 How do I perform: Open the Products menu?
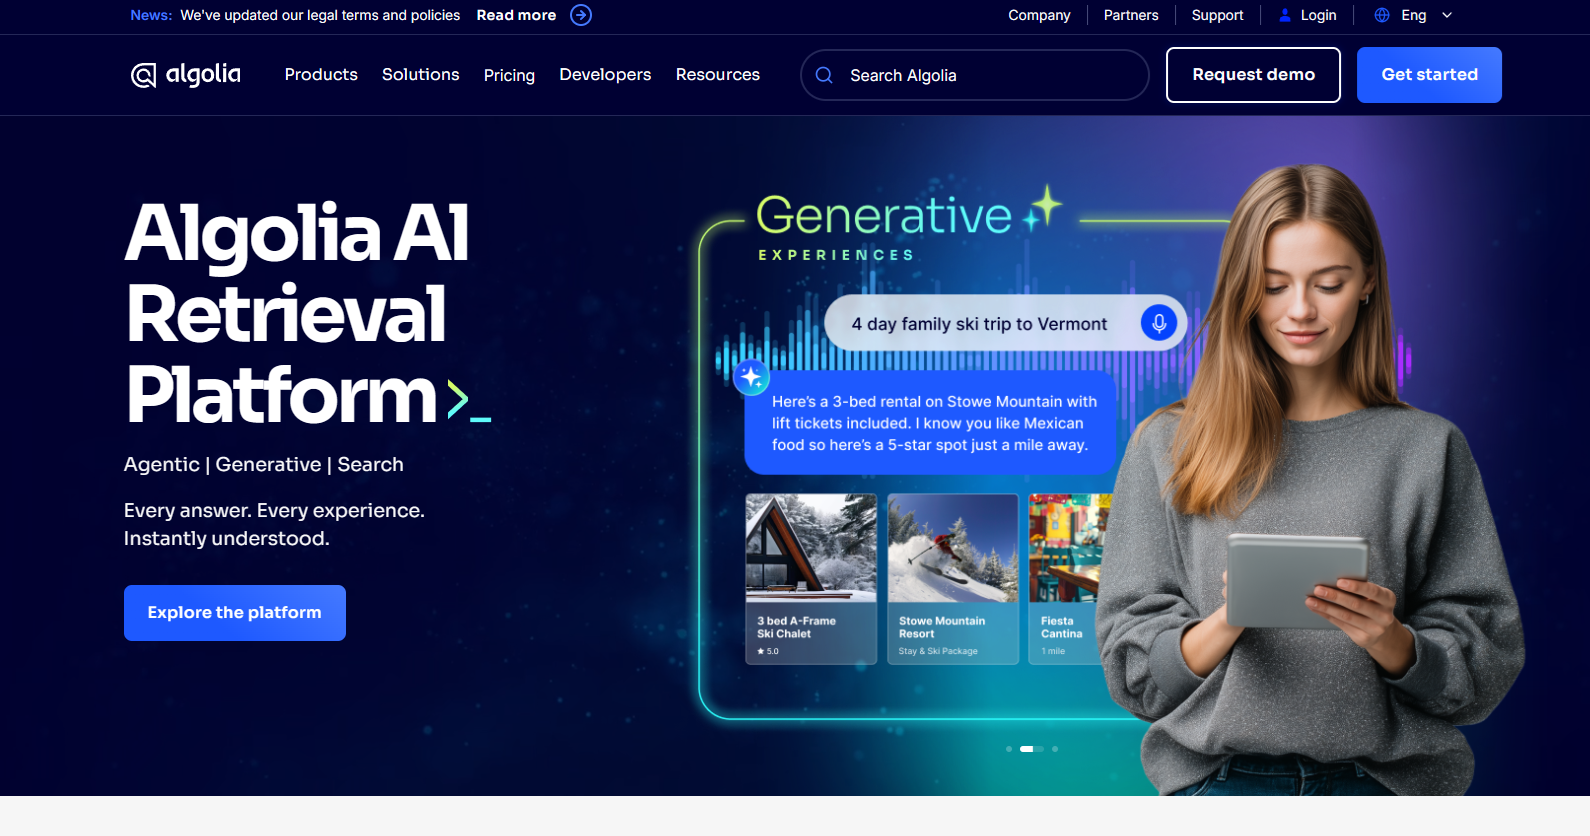[x=321, y=75]
